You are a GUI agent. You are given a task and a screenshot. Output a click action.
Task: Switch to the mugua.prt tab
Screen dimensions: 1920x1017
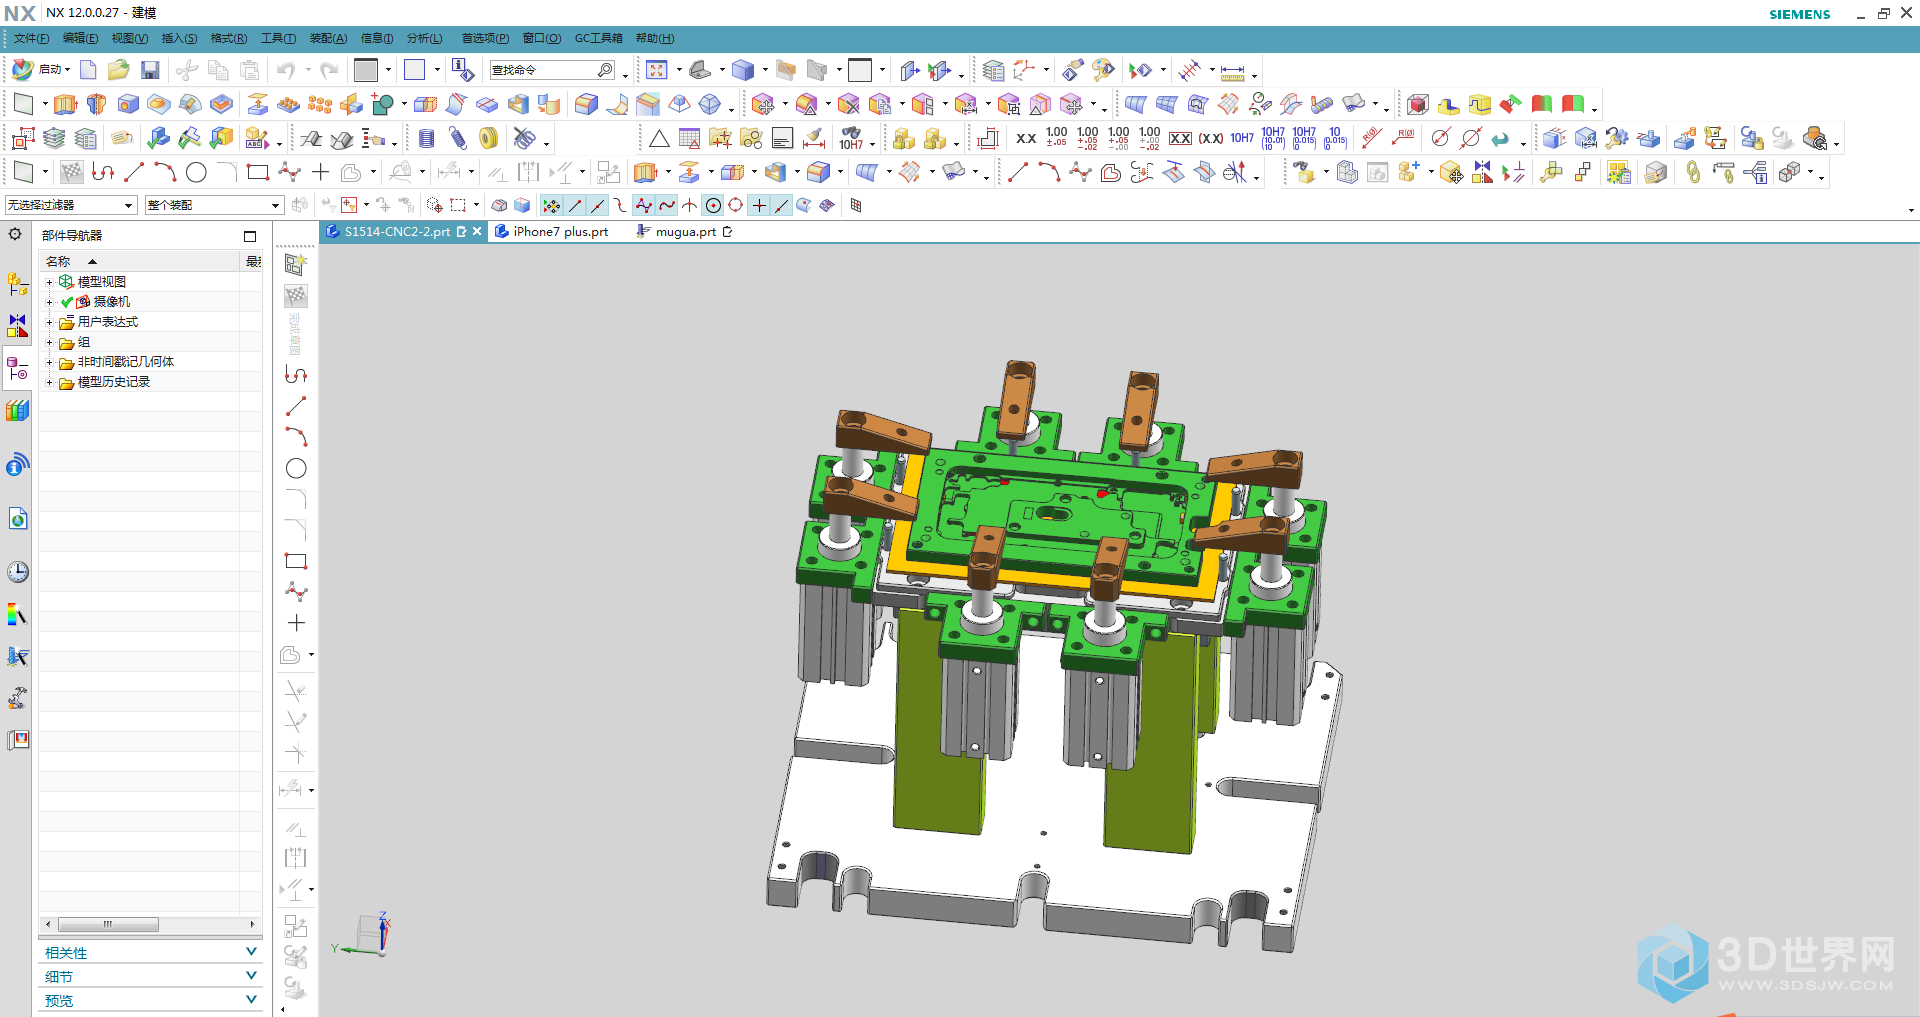click(685, 232)
